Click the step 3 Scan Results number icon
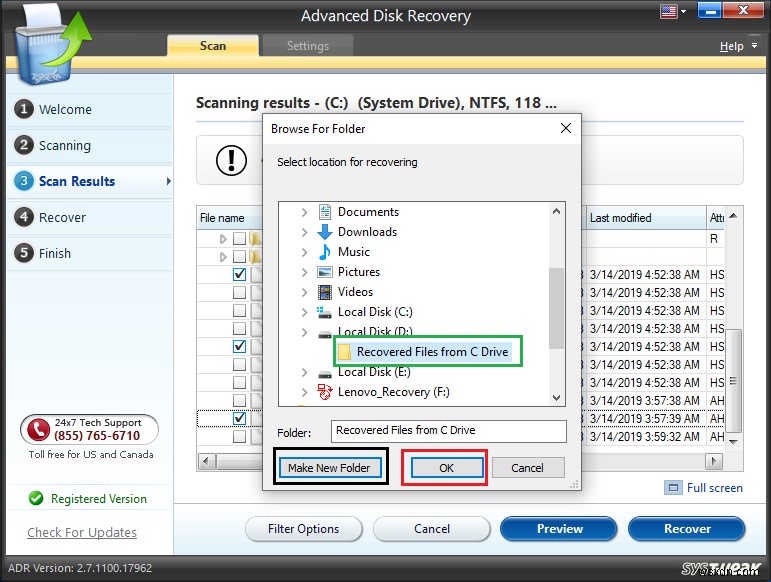Viewport: 771px width, 582px height. [x=24, y=181]
